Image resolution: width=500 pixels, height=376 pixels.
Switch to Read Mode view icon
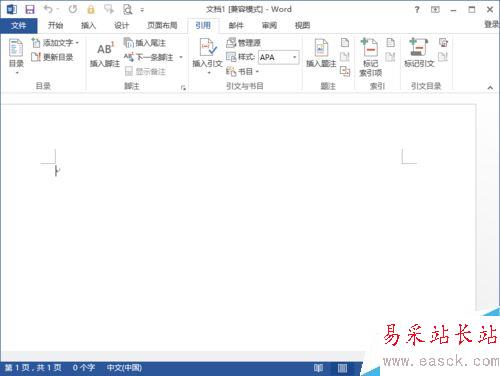(x=318, y=368)
